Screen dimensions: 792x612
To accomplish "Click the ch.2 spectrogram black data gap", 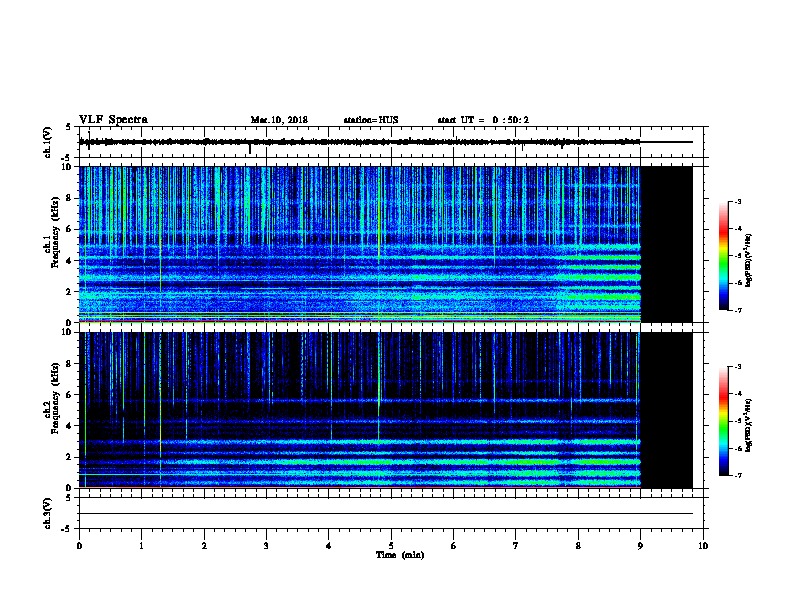I will point(666,410).
